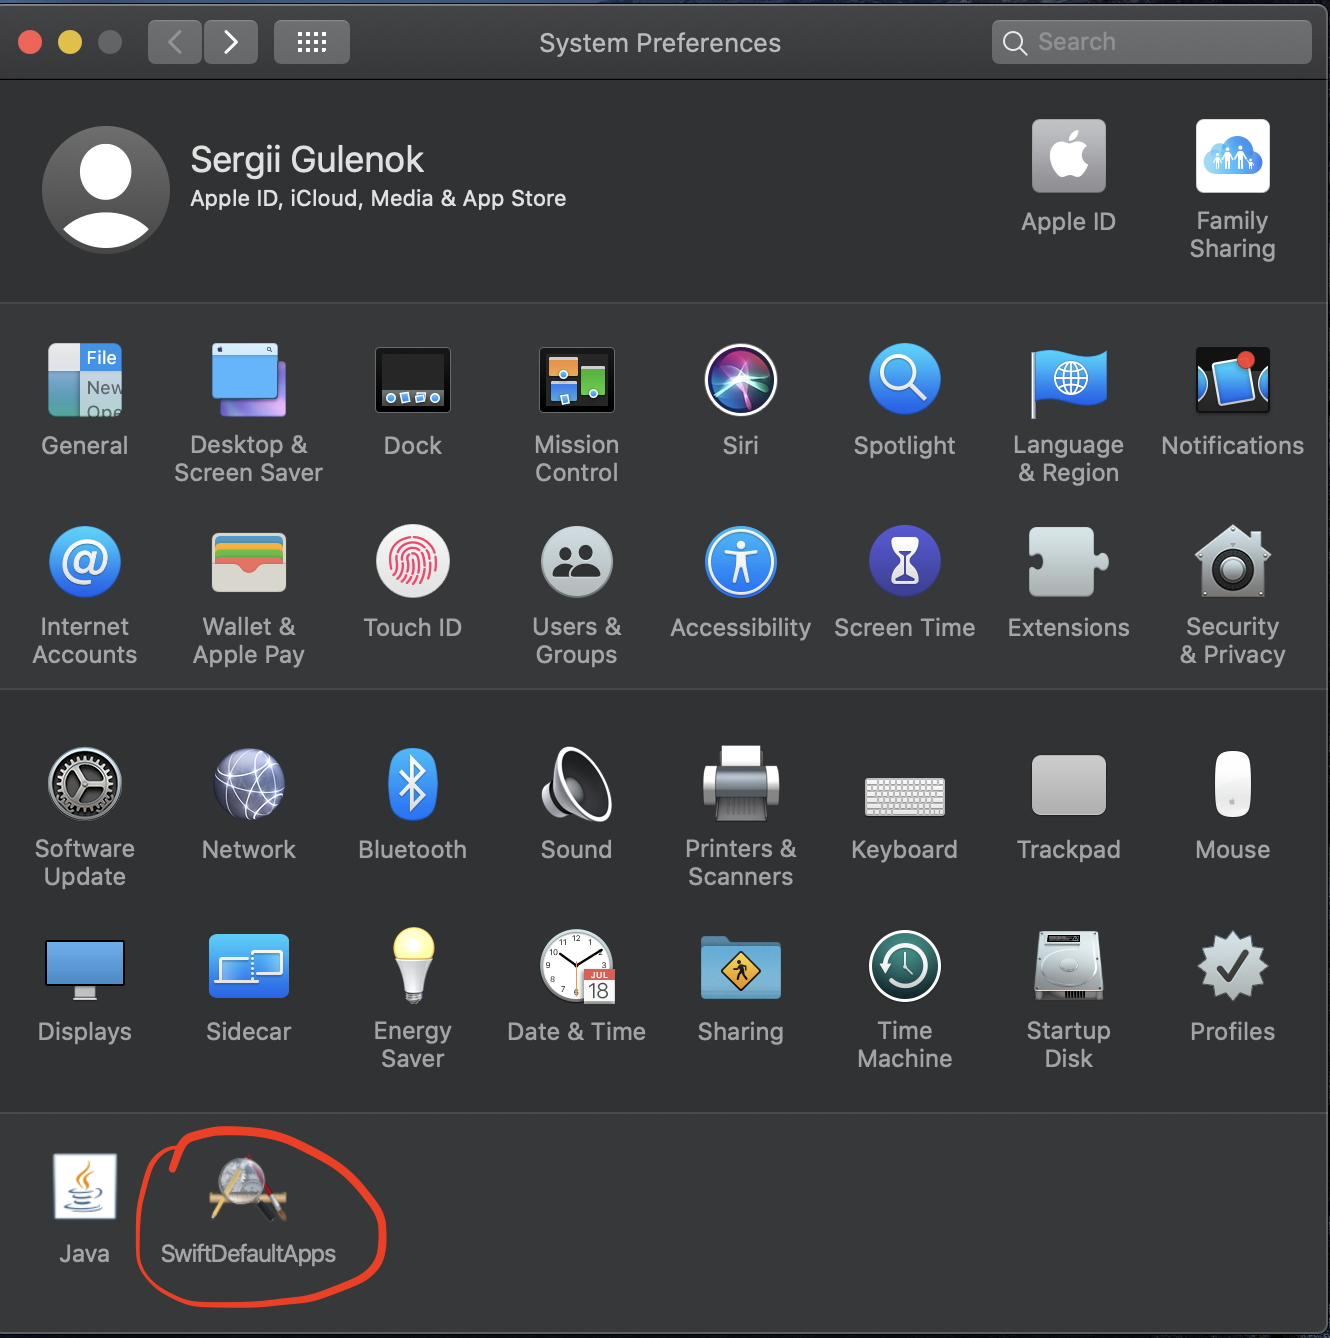Click the Sergii Gulenok profile picture

(105, 188)
